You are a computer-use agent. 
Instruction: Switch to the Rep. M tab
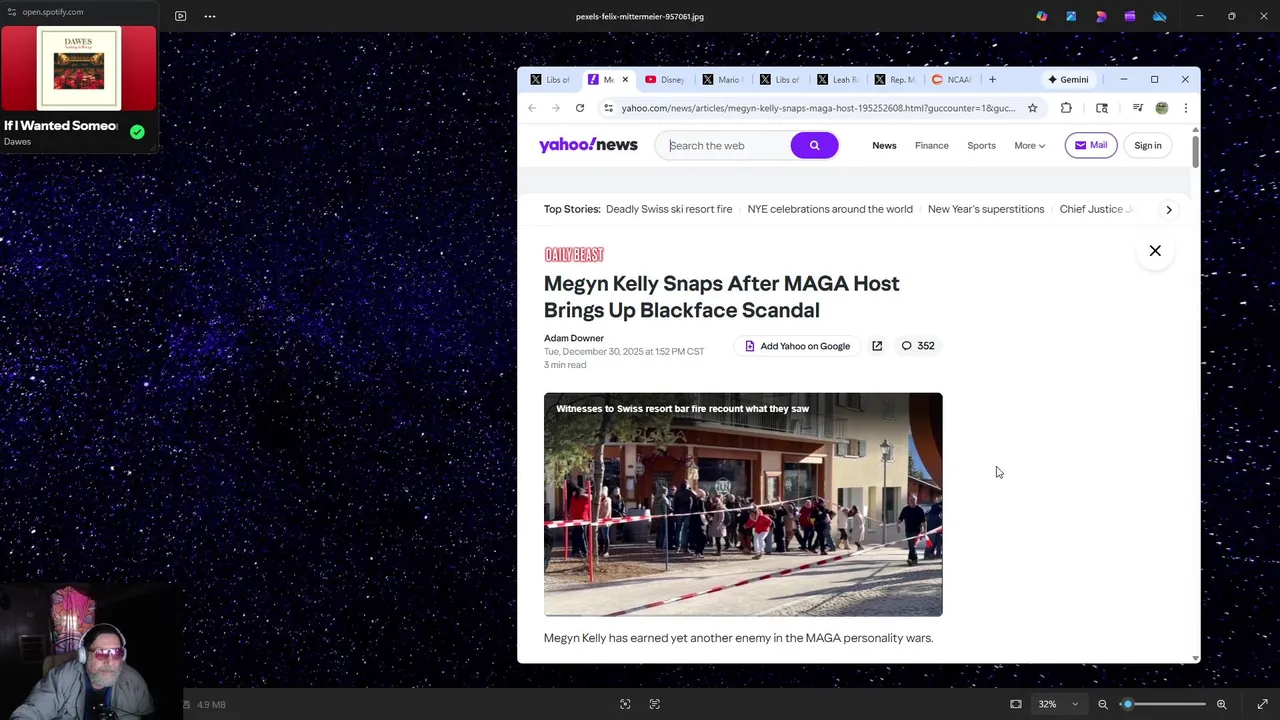(894, 80)
